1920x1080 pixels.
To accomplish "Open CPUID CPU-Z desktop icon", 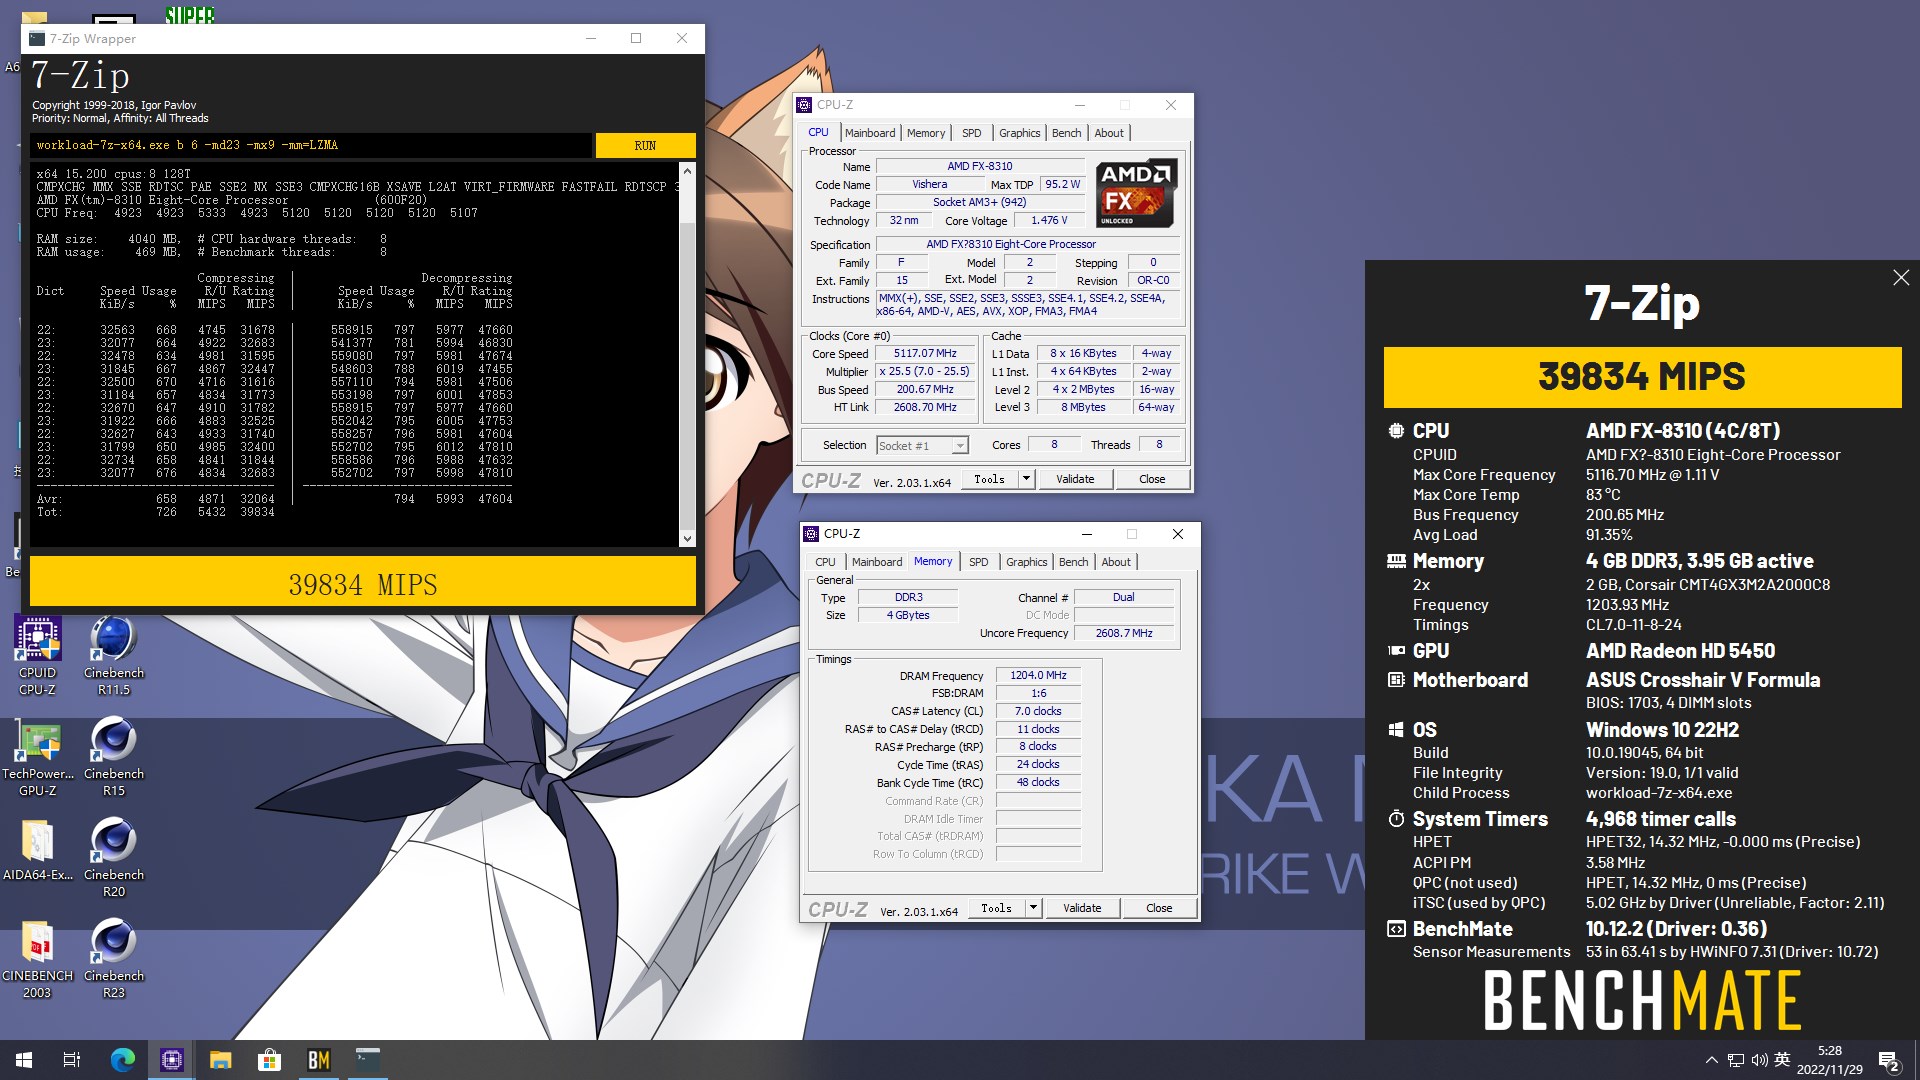I will (37, 655).
